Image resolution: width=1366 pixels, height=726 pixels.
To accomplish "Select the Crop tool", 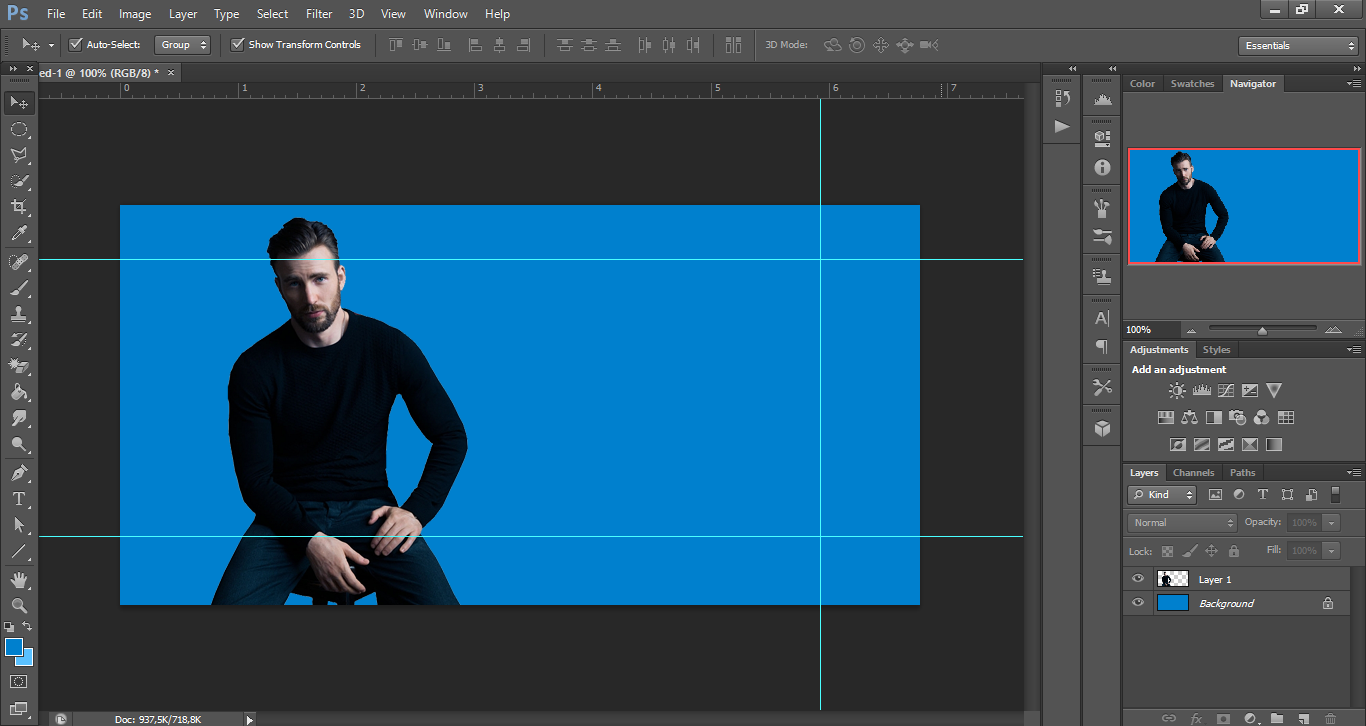I will (x=19, y=207).
